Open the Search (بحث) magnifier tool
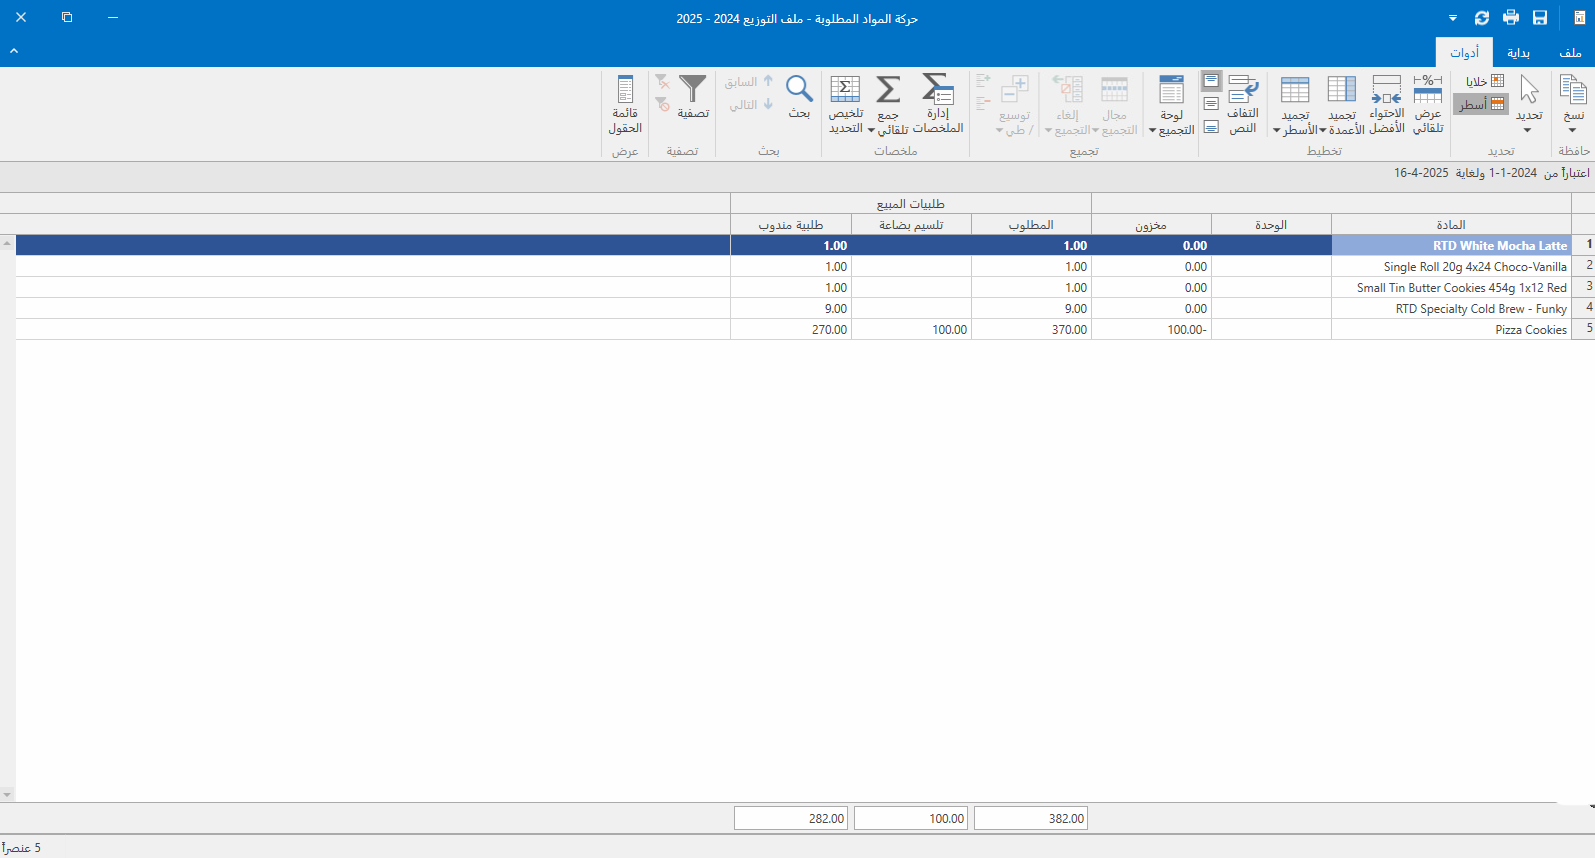The height and width of the screenshot is (858, 1595). [x=799, y=97]
